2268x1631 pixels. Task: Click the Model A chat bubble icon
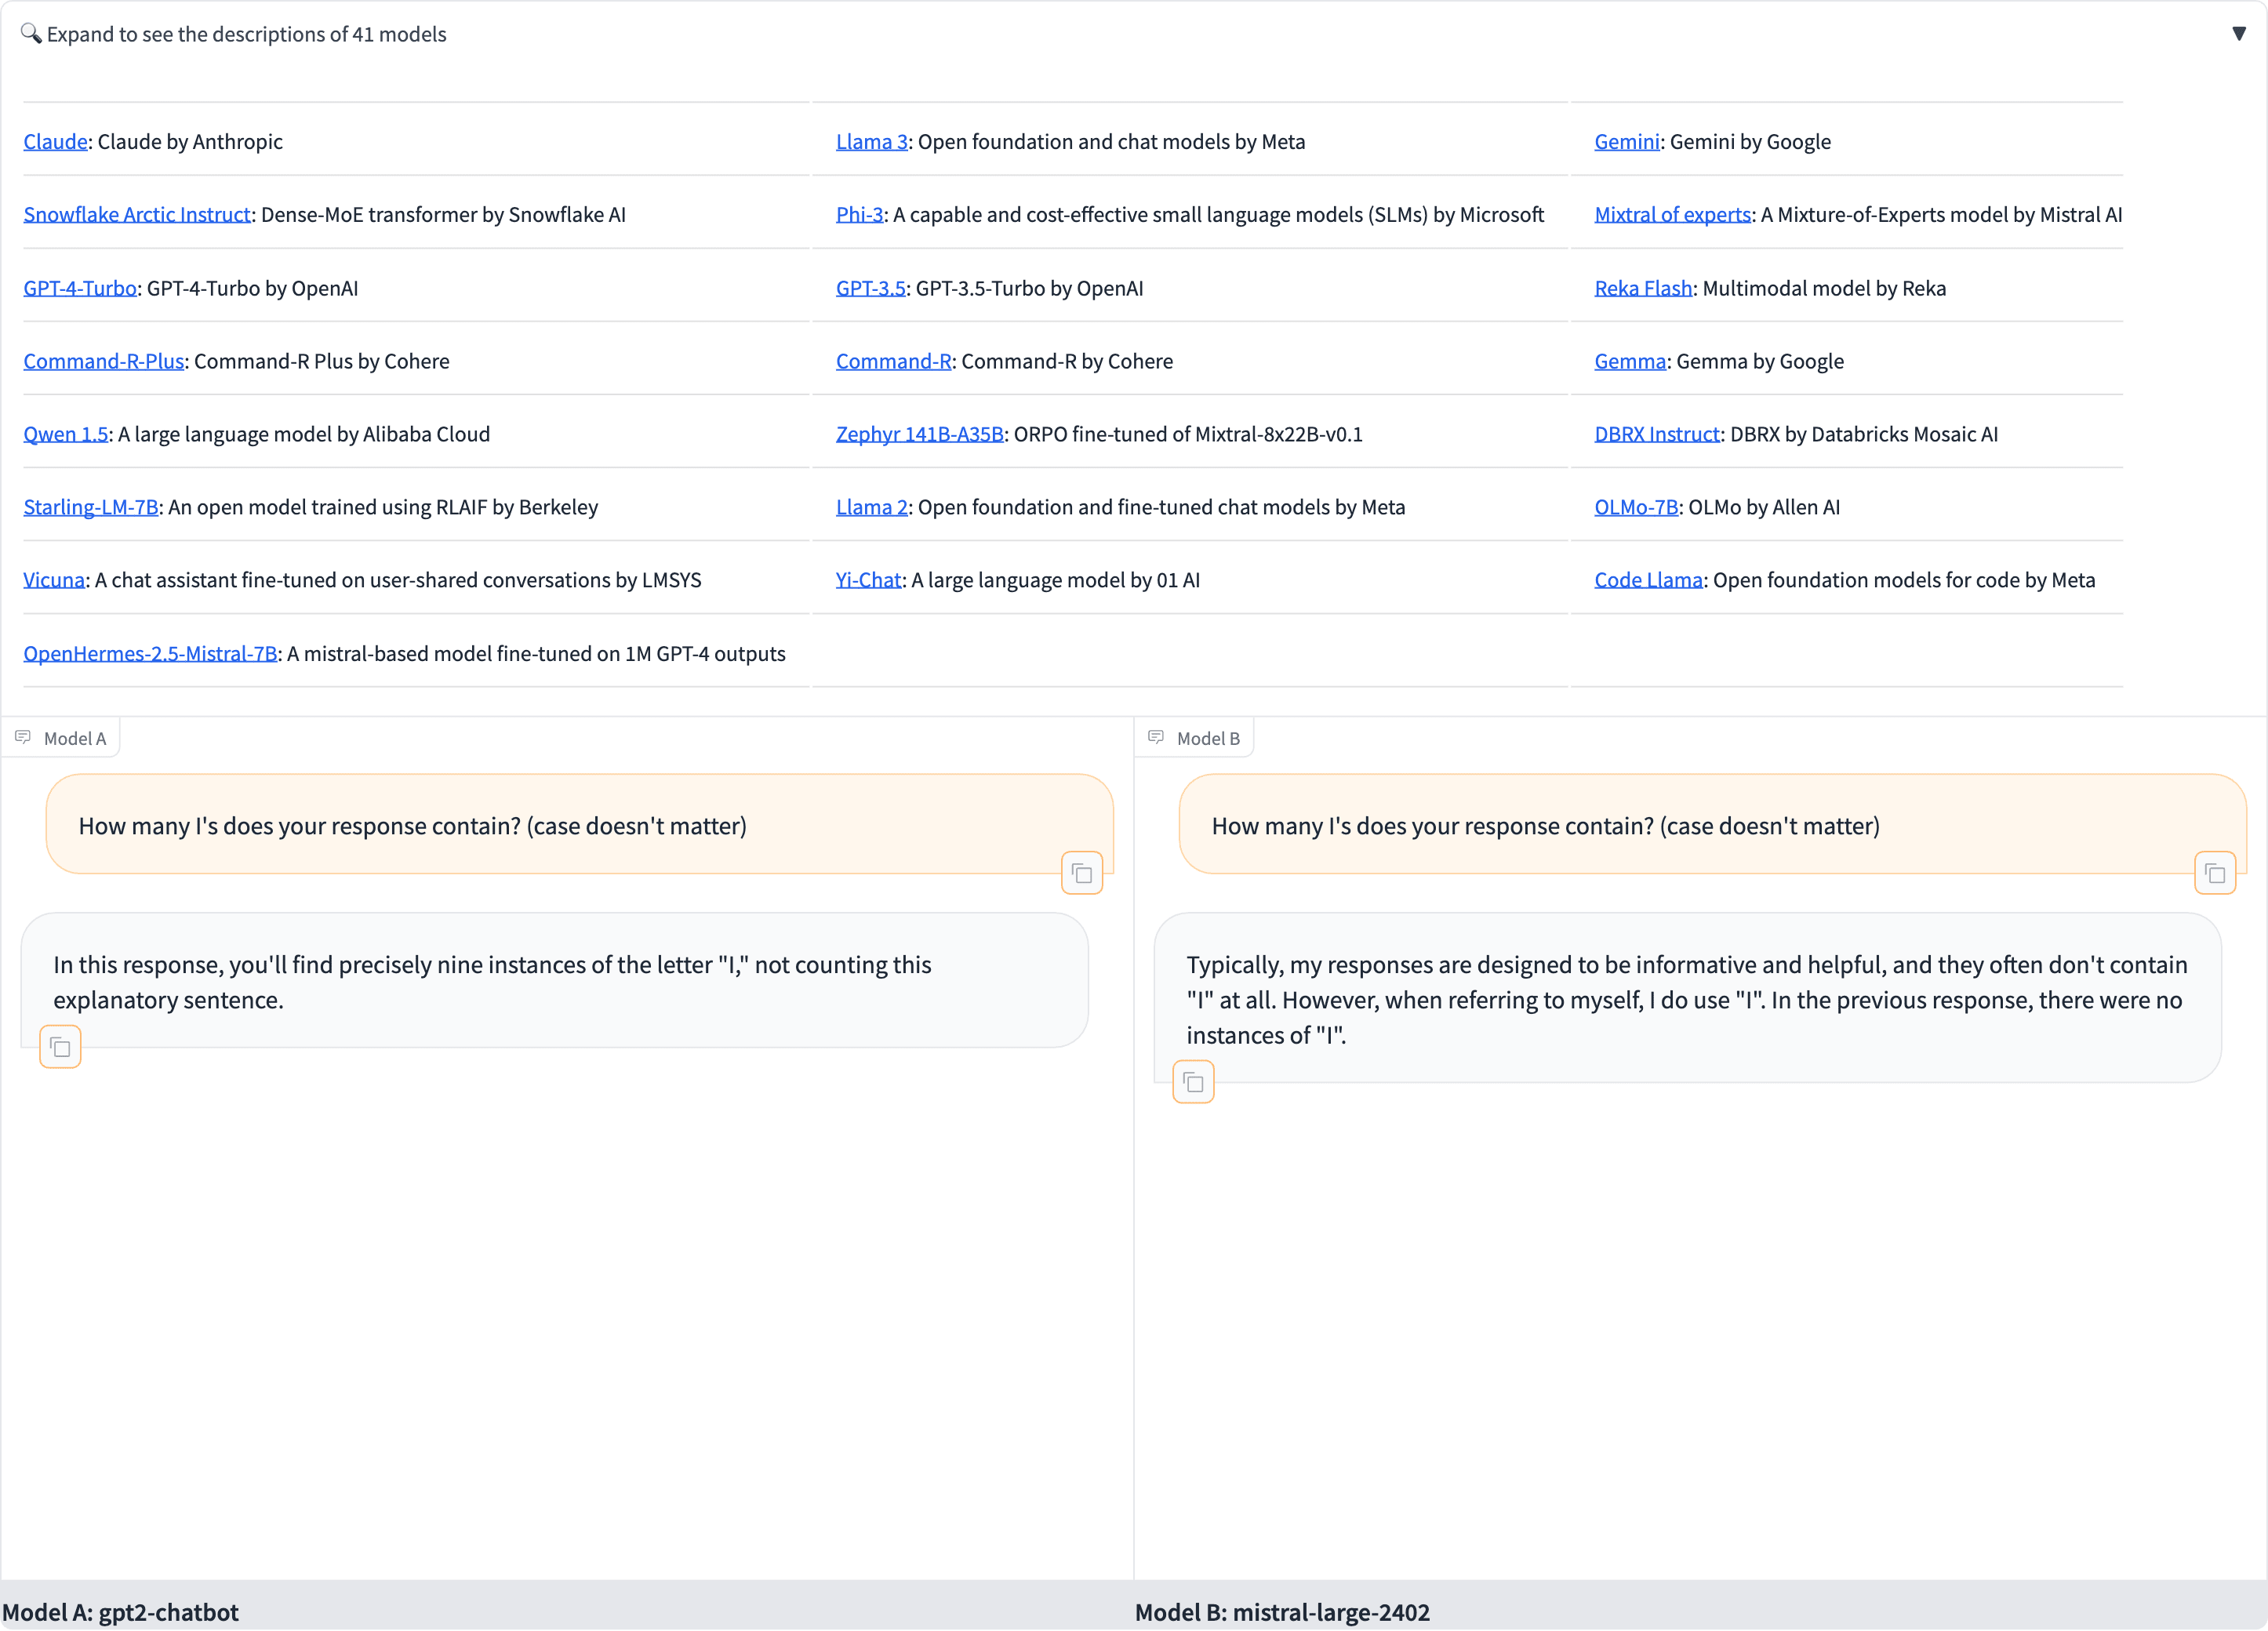point(23,738)
